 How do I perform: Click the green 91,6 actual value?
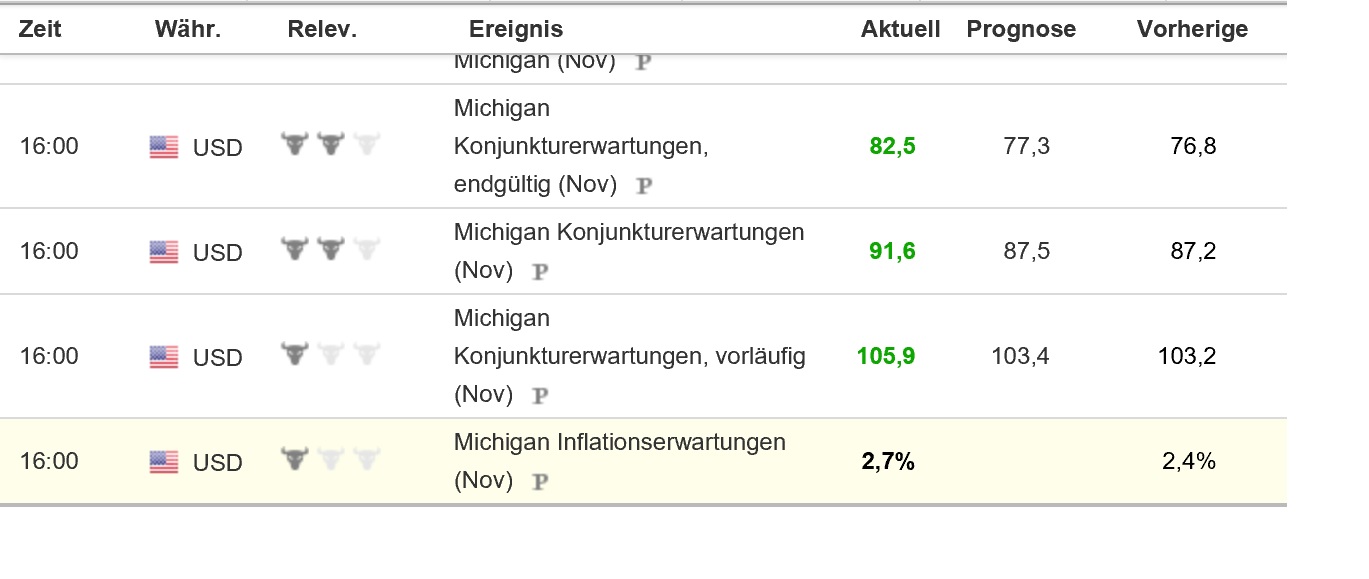(891, 251)
